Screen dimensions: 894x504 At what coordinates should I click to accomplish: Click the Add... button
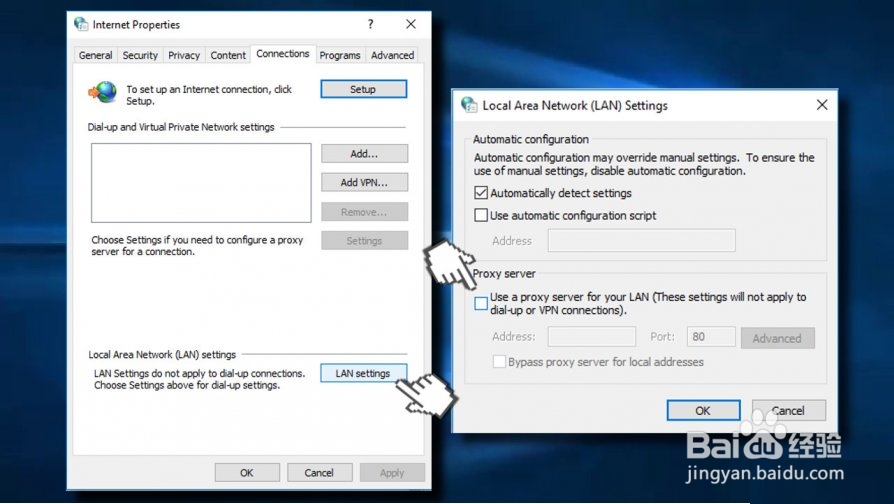pyautogui.click(x=364, y=153)
